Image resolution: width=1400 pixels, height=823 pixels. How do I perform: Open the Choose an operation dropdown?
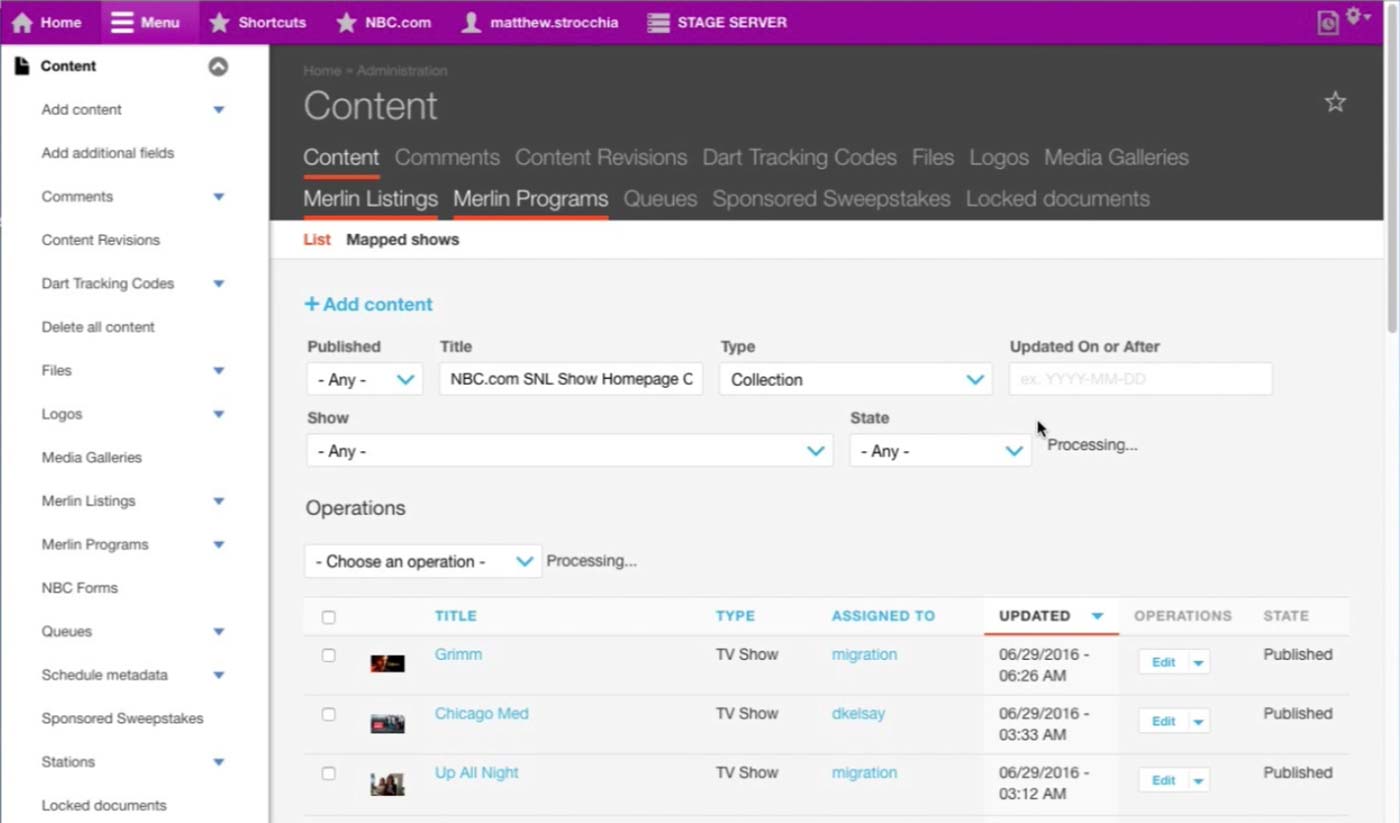(423, 562)
